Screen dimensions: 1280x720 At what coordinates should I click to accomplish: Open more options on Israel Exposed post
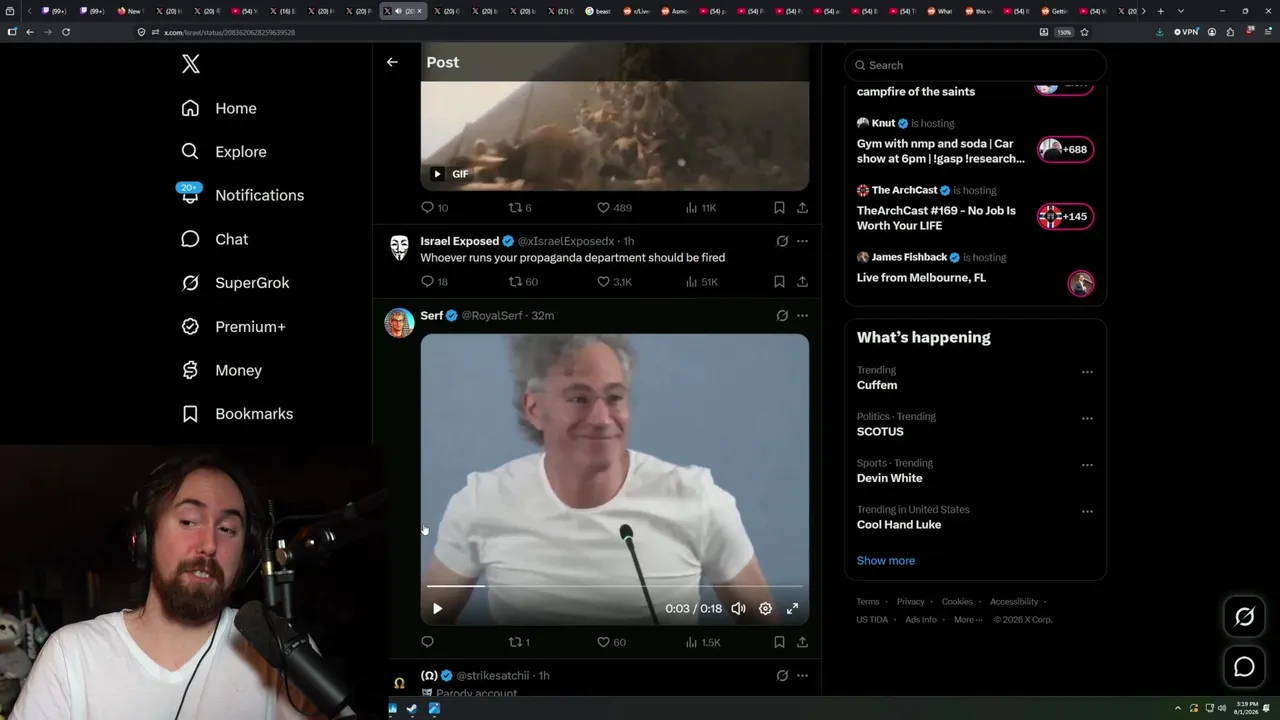coord(802,241)
